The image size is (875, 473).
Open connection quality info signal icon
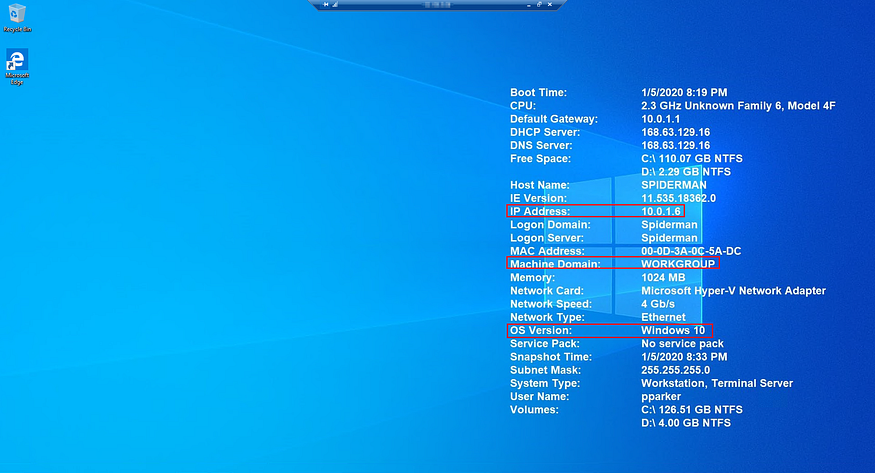coord(335,4)
